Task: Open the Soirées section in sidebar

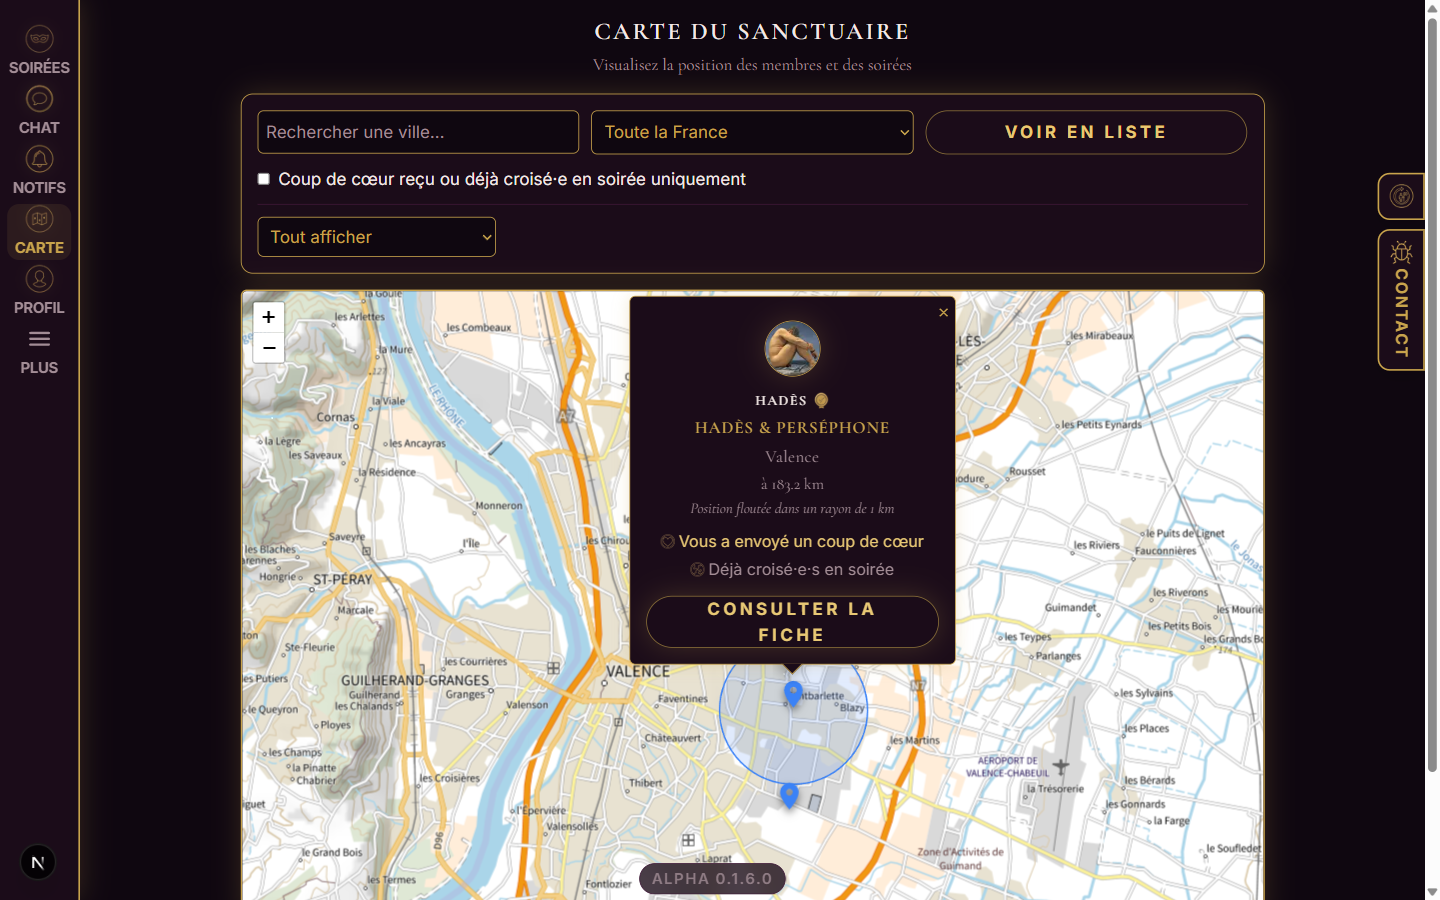Action: click(39, 51)
